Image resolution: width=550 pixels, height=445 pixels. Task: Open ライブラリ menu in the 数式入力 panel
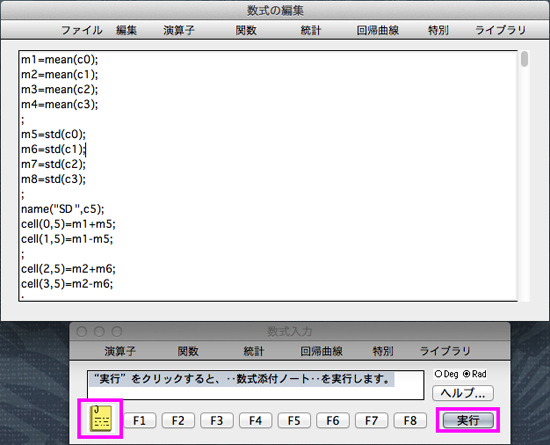pyautogui.click(x=445, y=351)
